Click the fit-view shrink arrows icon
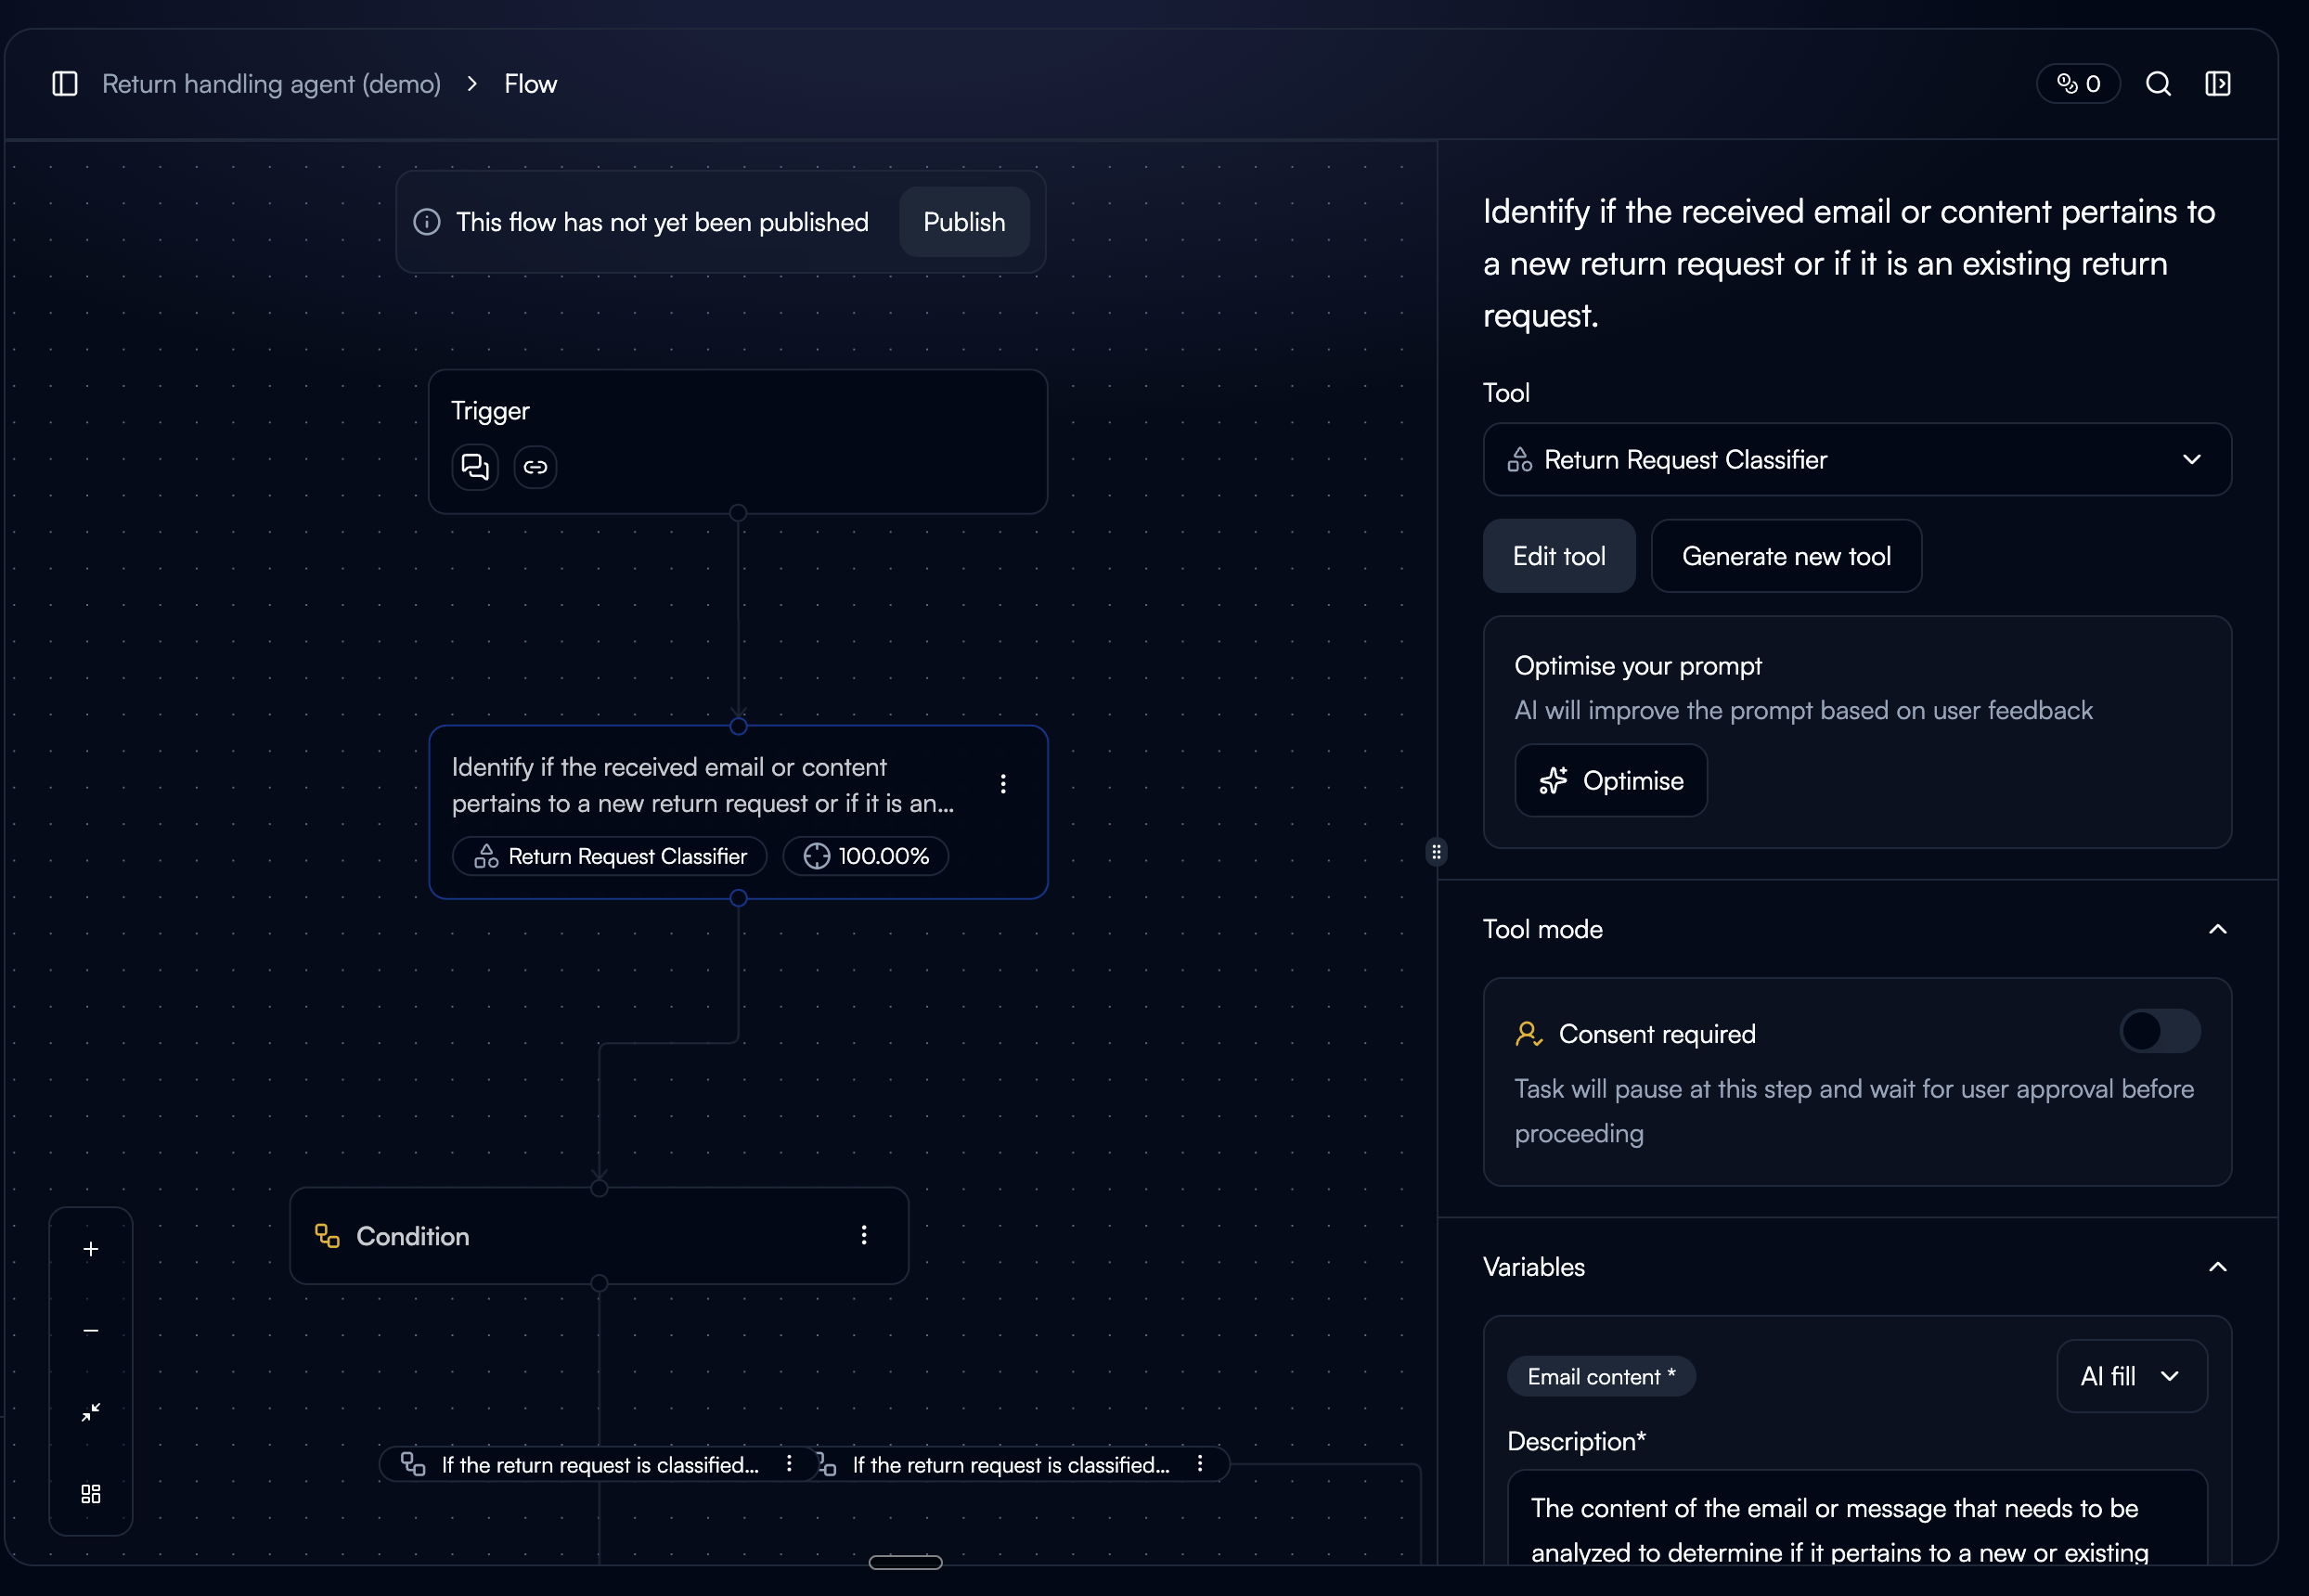 coord(91,1412)
